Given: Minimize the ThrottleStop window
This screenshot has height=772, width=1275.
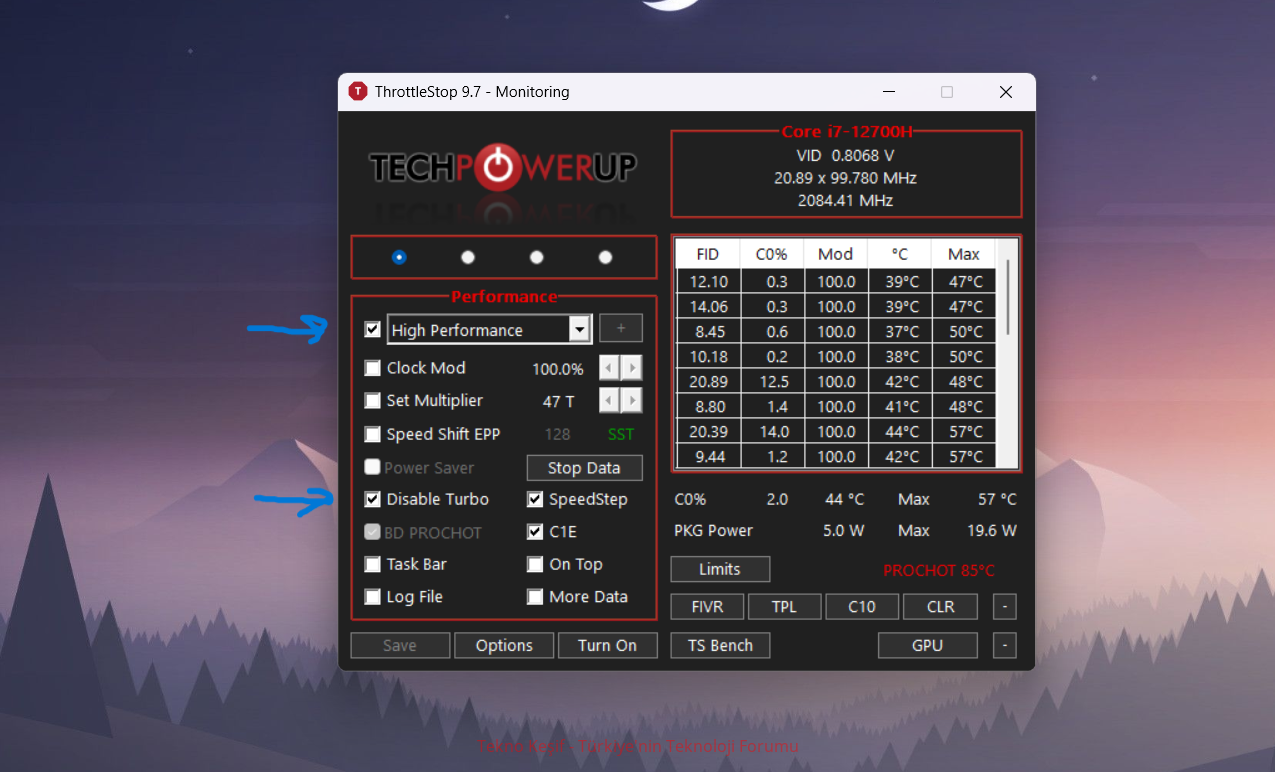Looking at the screenshot, I should coord(888,92).
